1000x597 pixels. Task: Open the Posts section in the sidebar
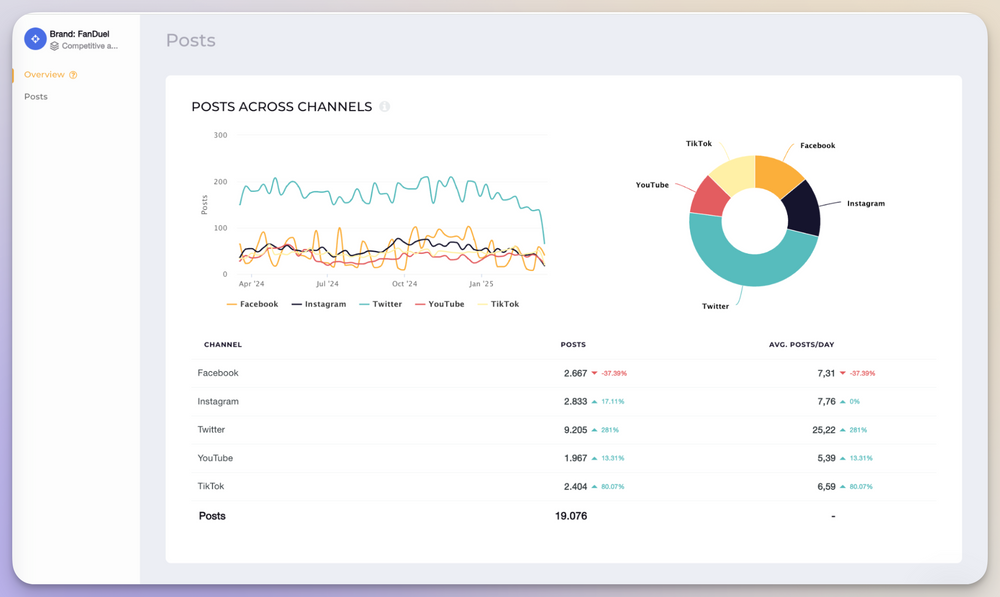(x=35, y=96)
